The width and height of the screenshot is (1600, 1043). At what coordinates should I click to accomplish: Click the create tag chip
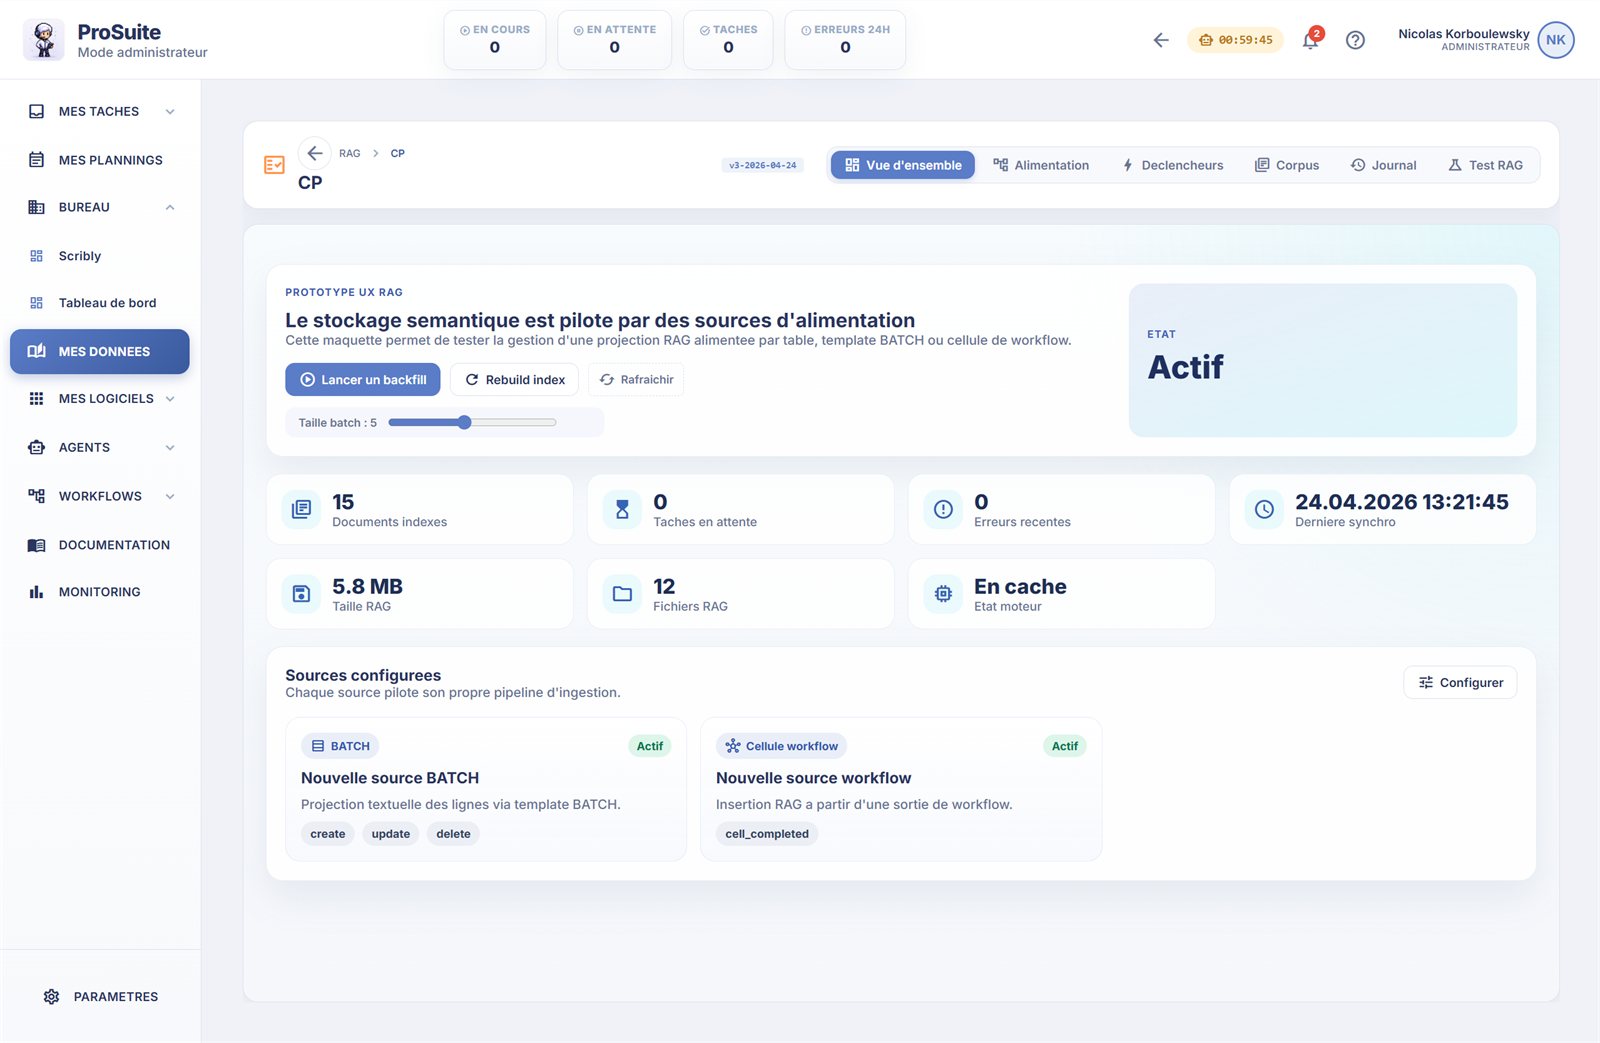(x=328, y=834)
